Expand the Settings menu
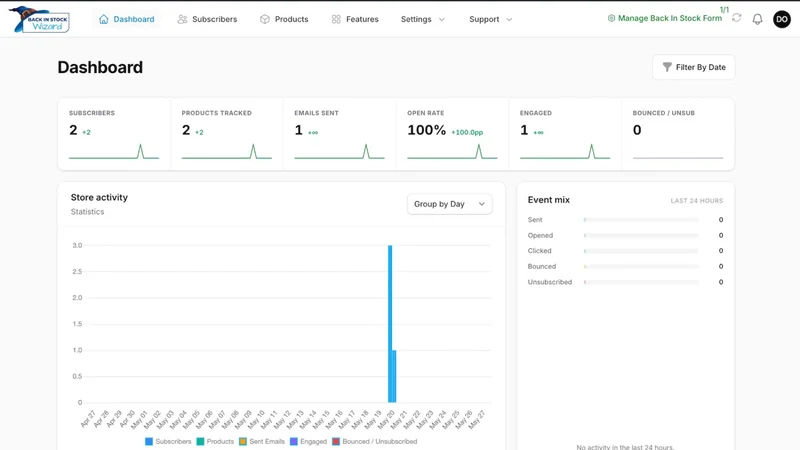 [422, 19]
